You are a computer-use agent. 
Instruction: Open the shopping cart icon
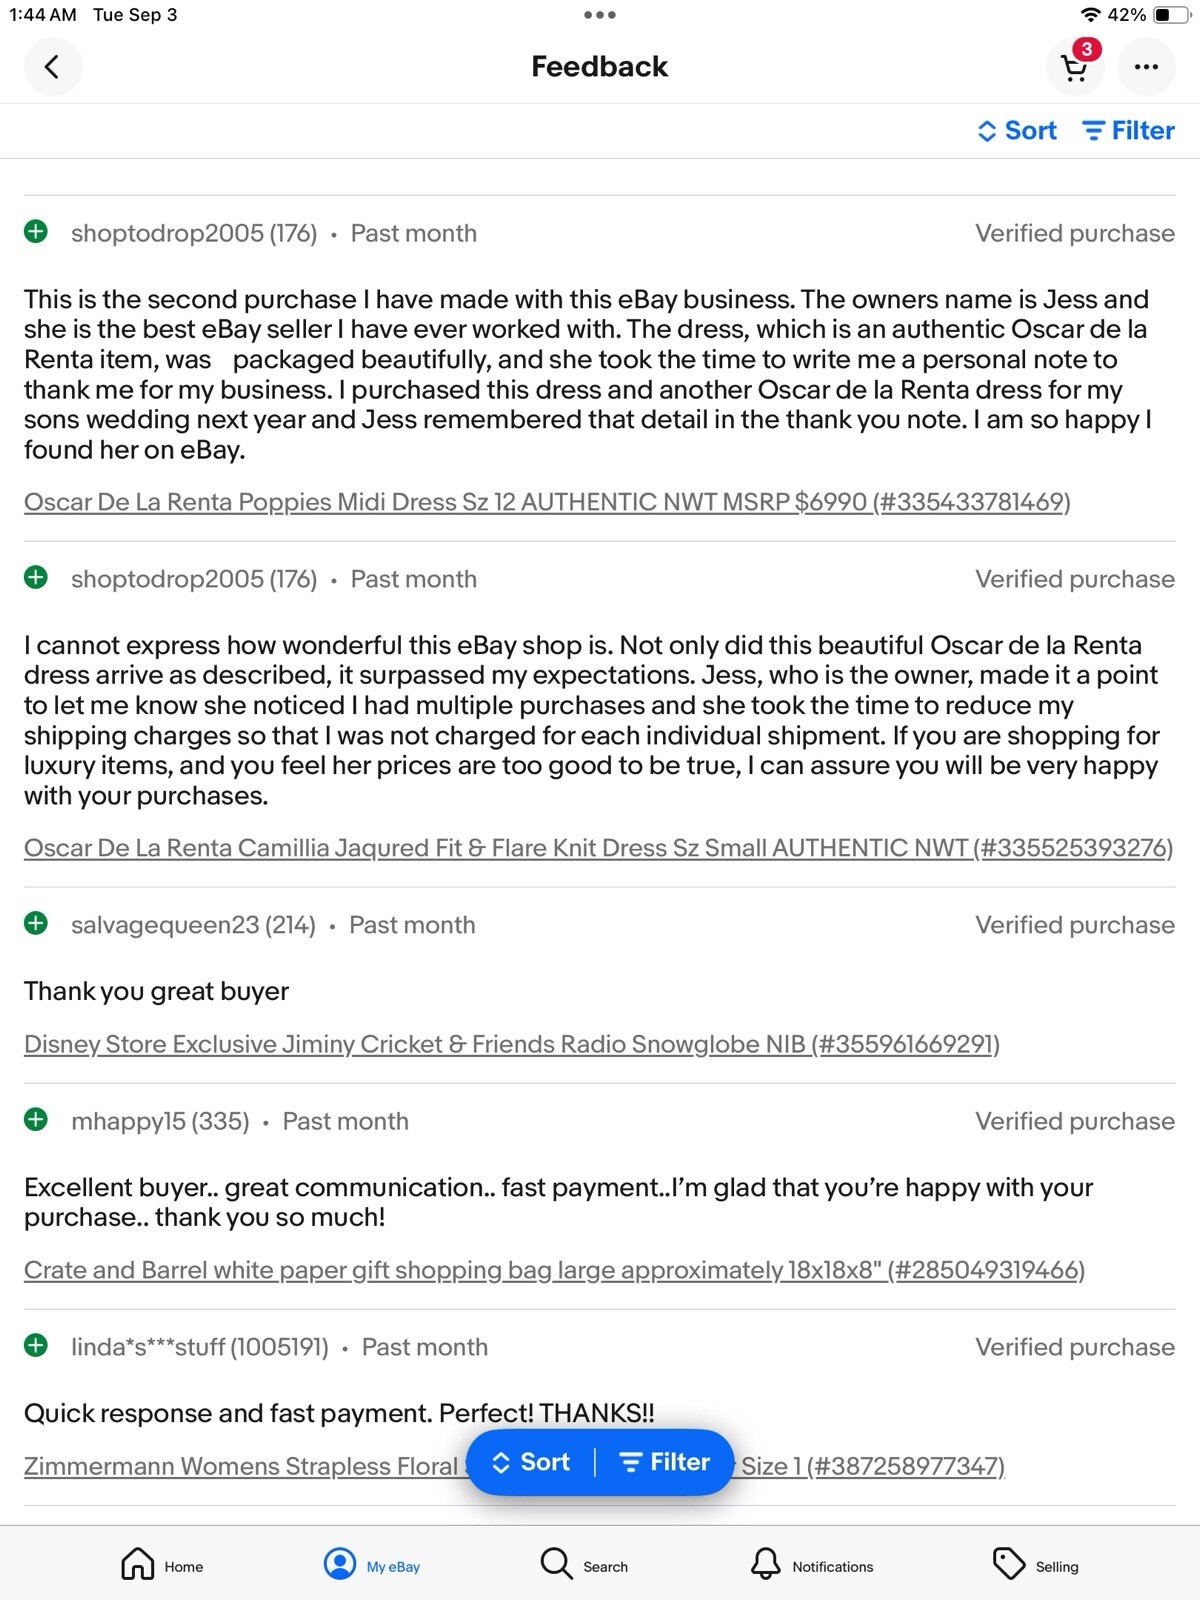1074,67
